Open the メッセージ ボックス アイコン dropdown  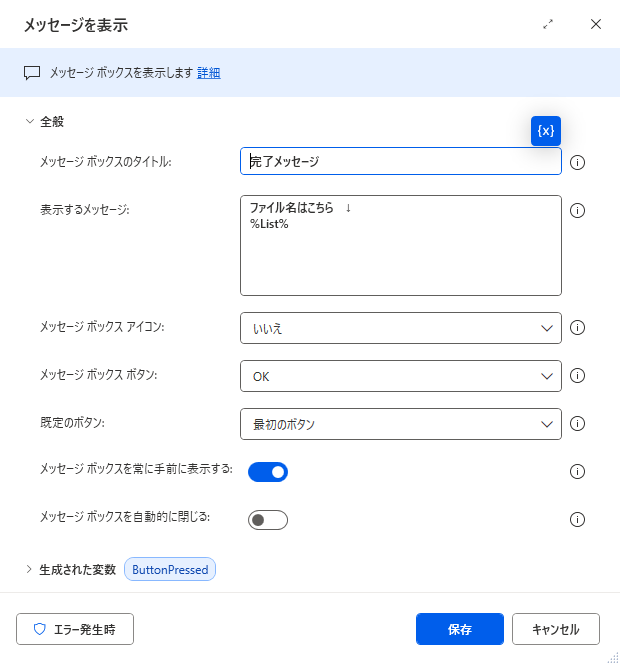coord(401,328)
